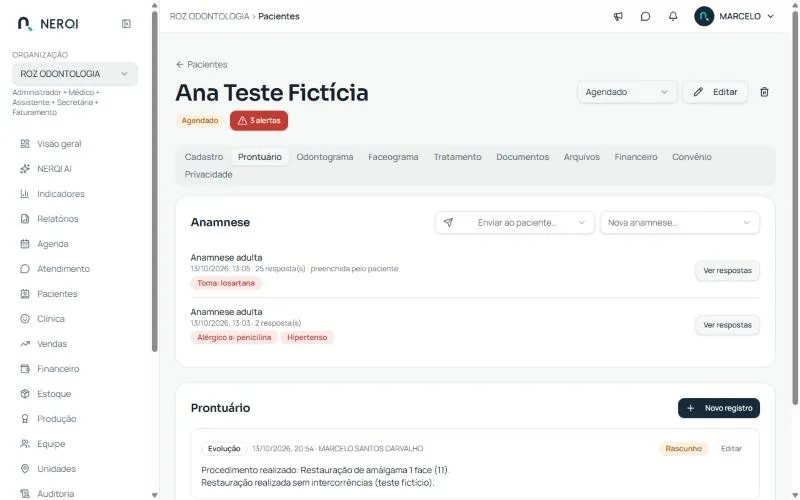Click the ROZ ODONTOLOGIA breadcrumb link

209,16
